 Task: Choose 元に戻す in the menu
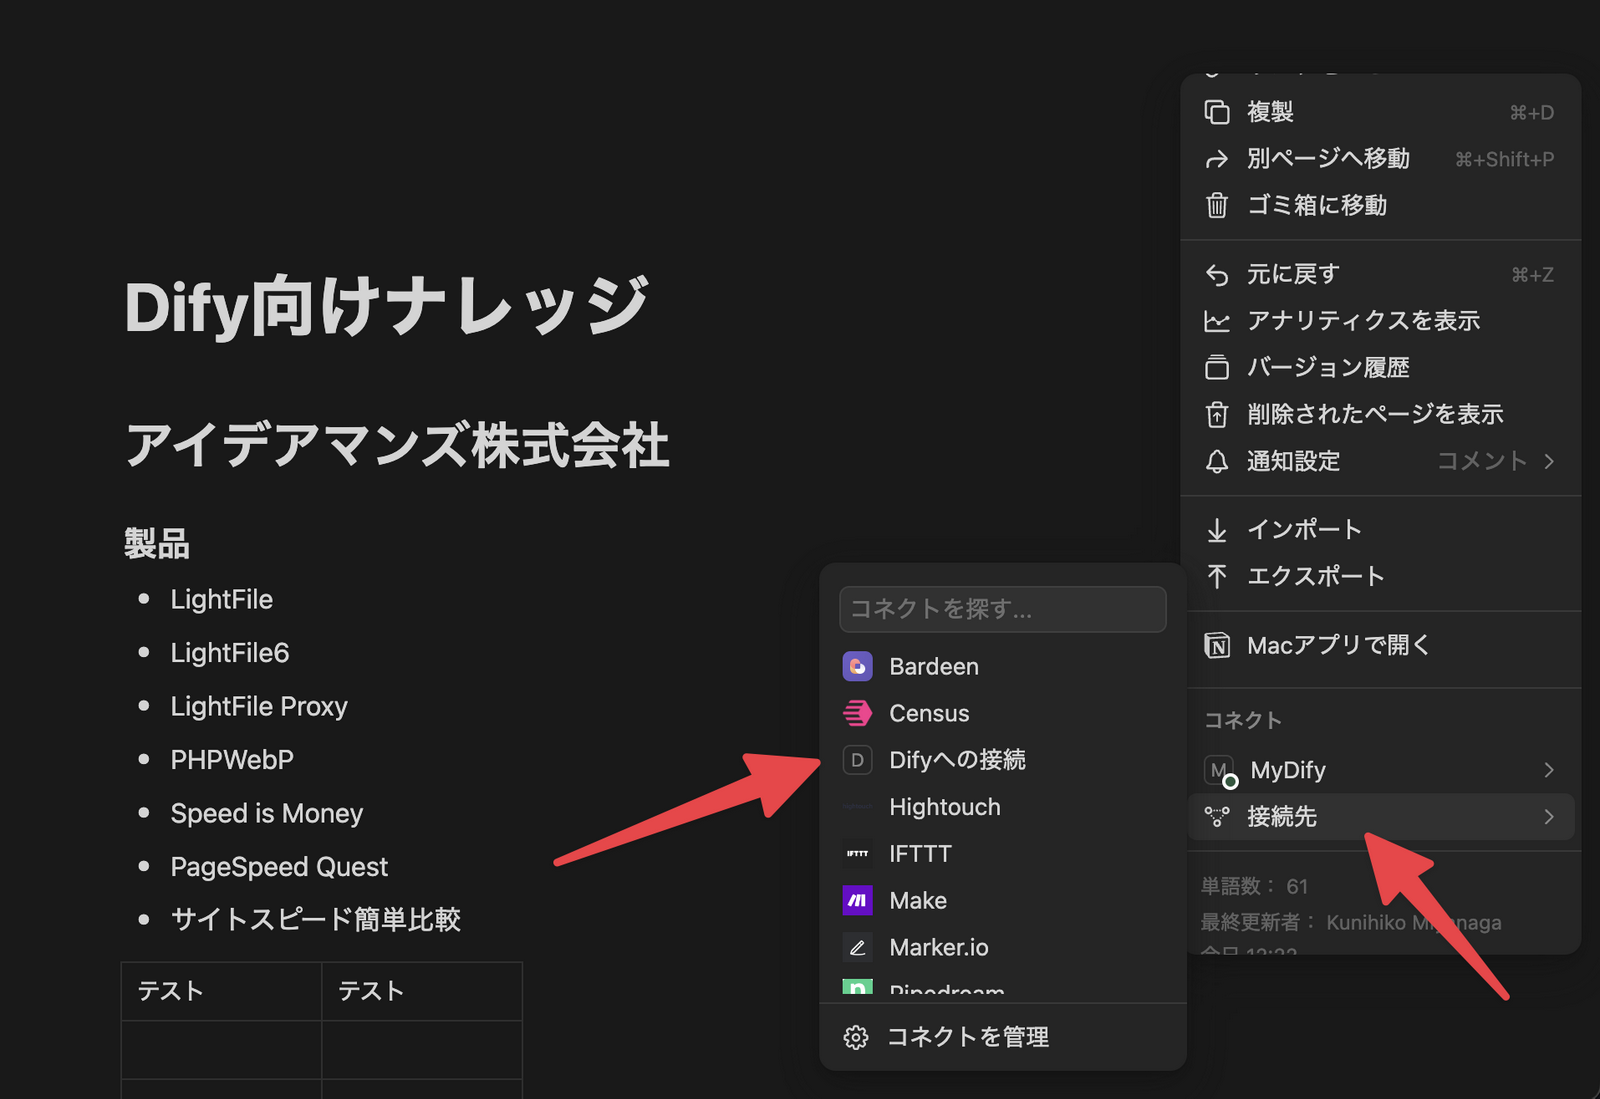click(x=1380, y=274)
